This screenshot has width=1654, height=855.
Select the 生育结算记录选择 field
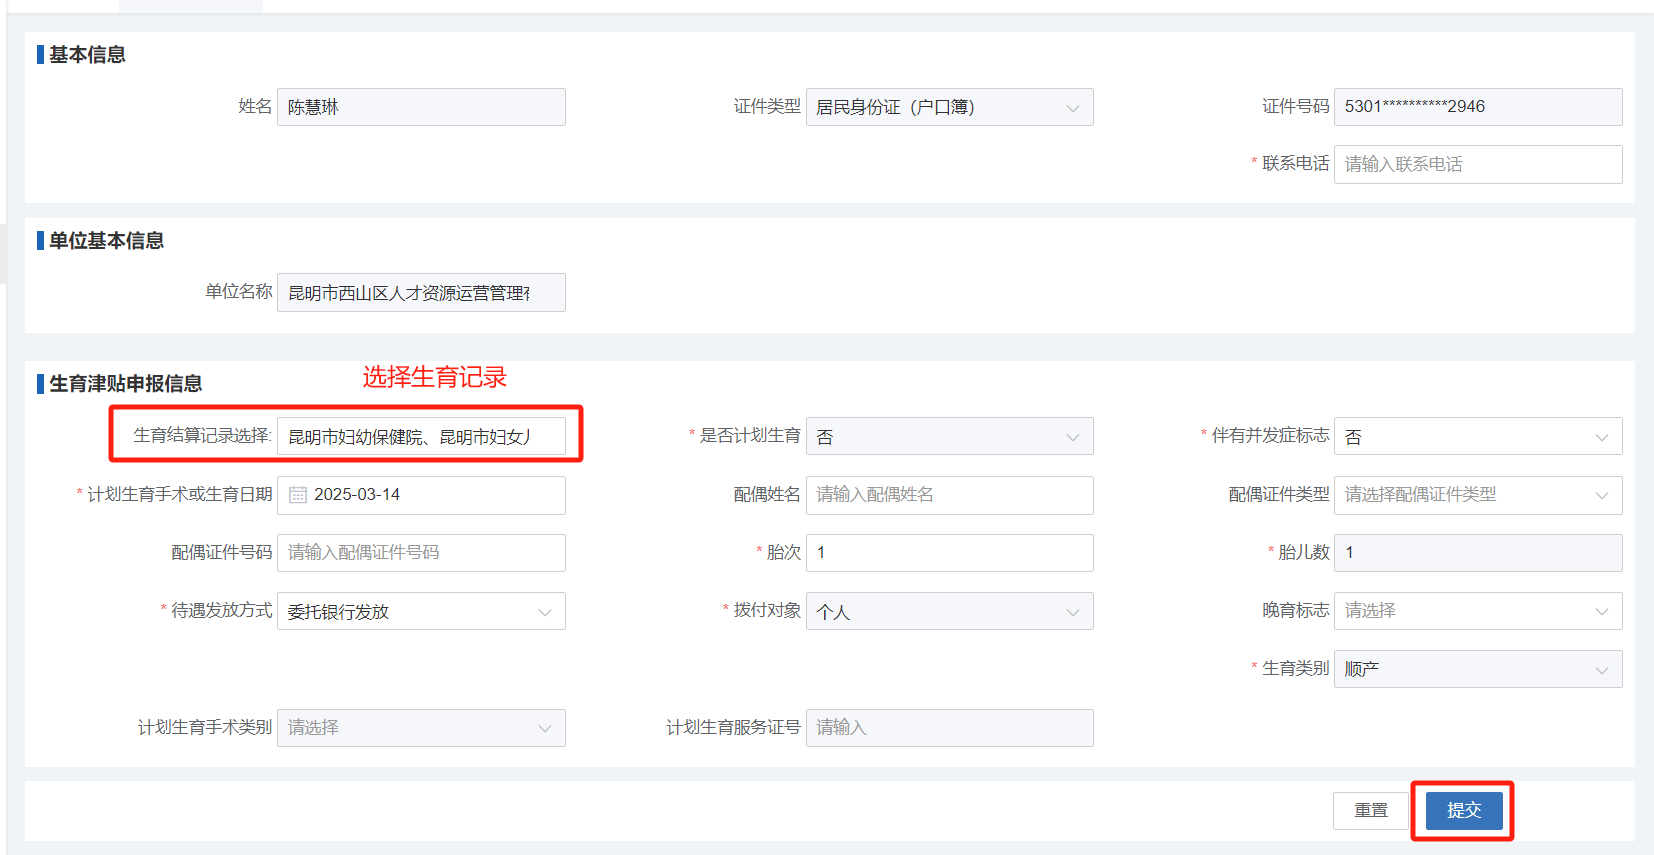pyautogui.click(x=420, y=437)
